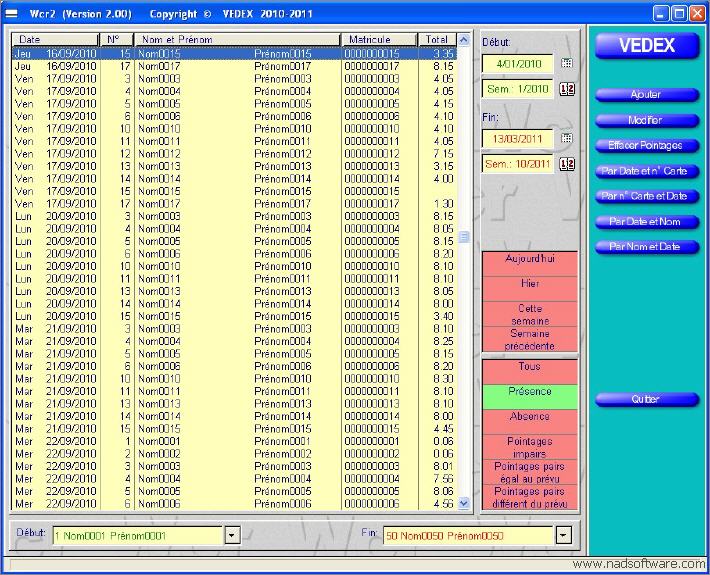710x575 pixels.
Task: Click Total 4.56 for Mer 22/09/2010 Nom0006
Action: pos(443,504)
